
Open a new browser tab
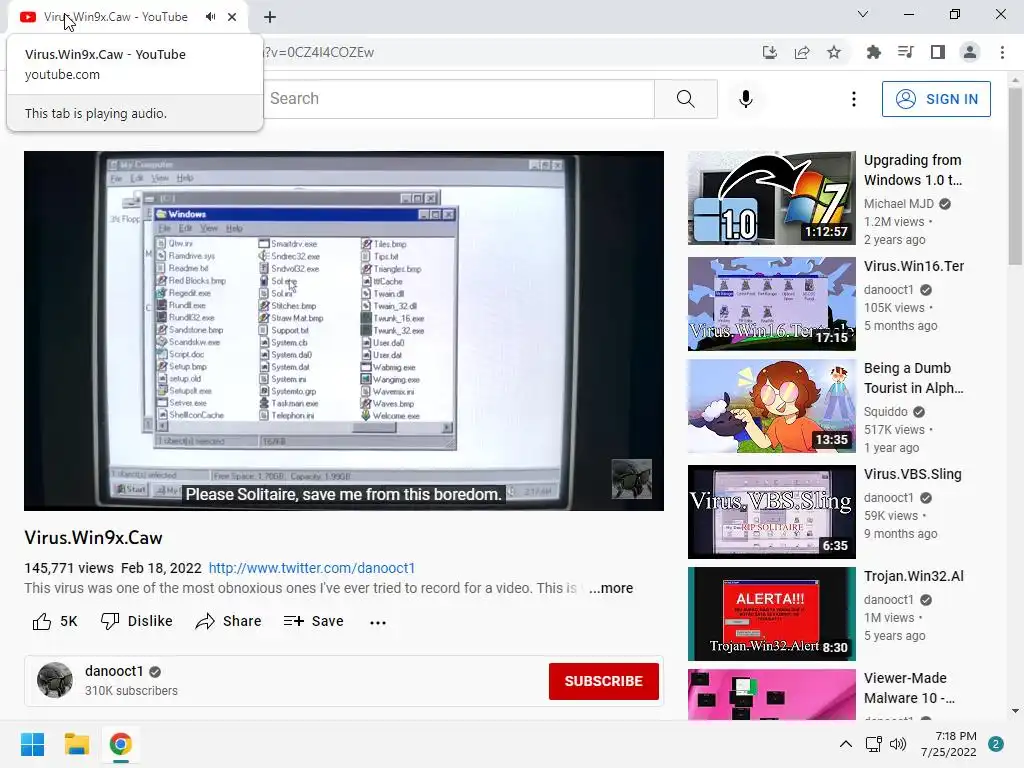point(270,17)
